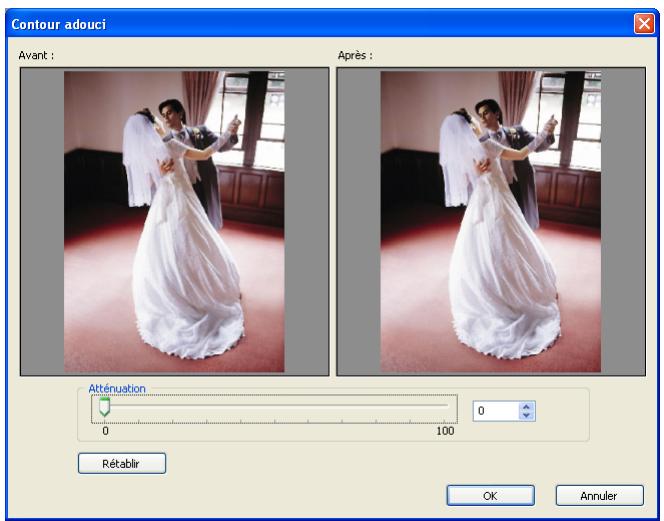
Task: Click the Atténuation group label
Action: [x=117, y=388]
